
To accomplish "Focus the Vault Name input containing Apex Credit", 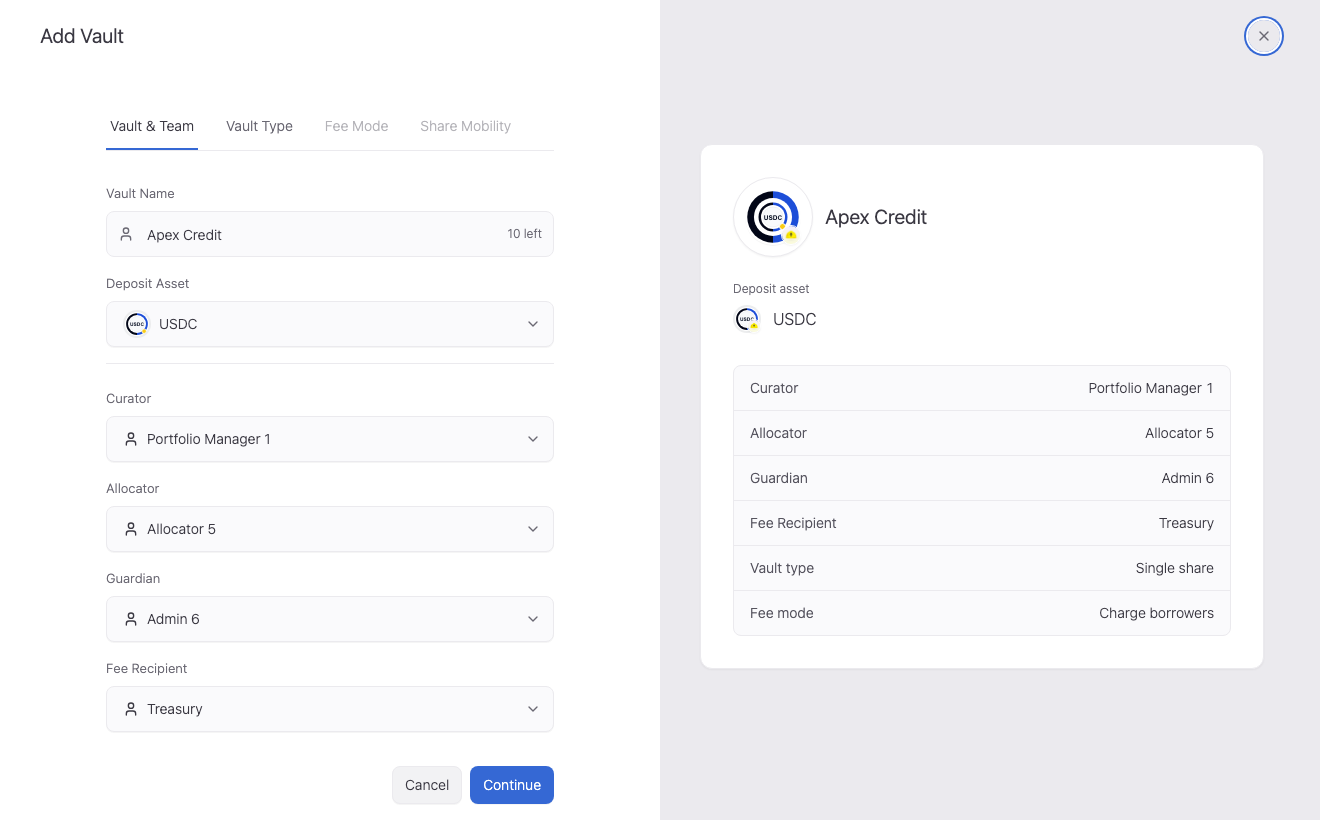I will 330,234.
